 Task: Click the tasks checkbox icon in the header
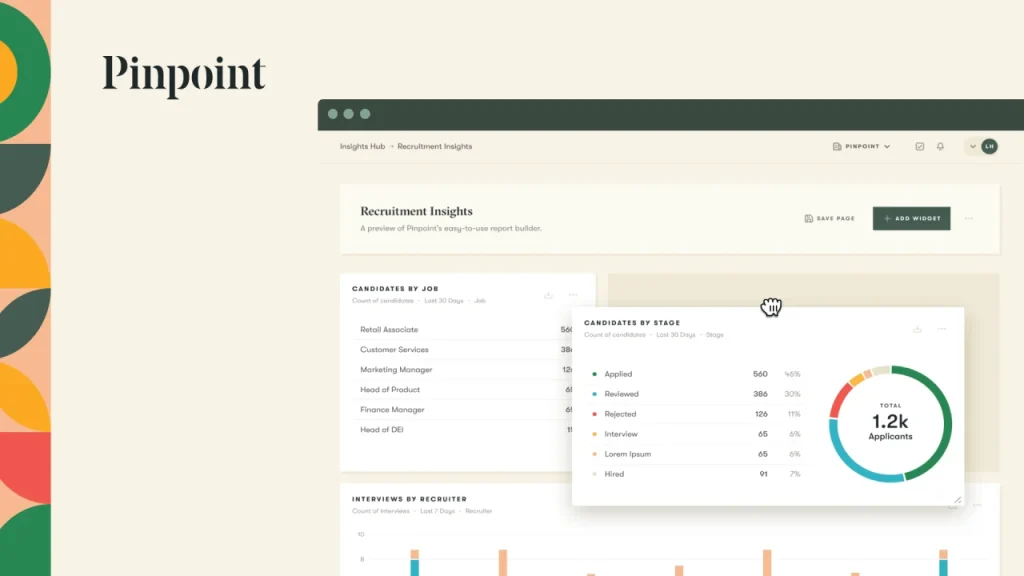[919, 146]
